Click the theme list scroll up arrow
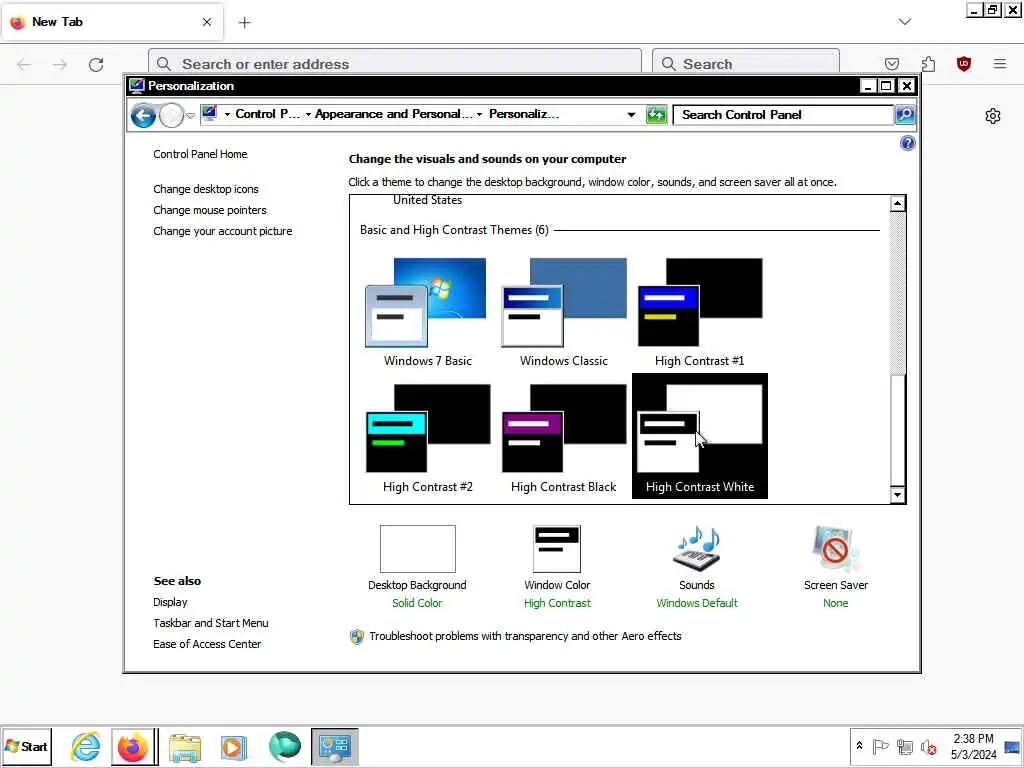This screenshot has height=768, width=1024. click(x=897, y=204)
